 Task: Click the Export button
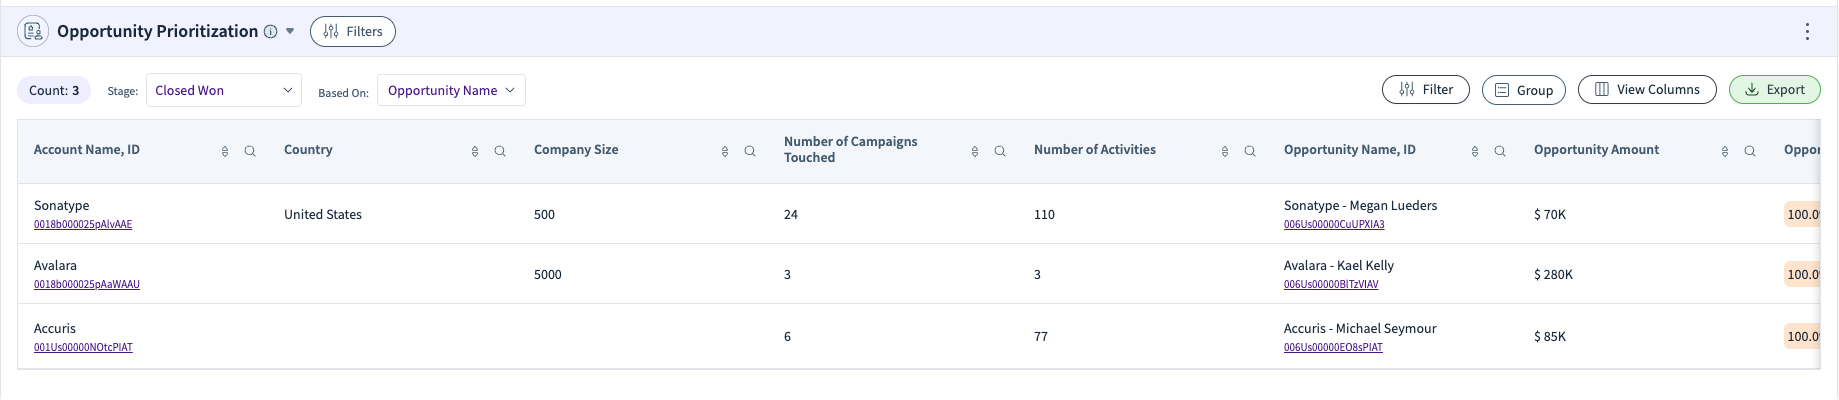click(x=1775, y=90)
